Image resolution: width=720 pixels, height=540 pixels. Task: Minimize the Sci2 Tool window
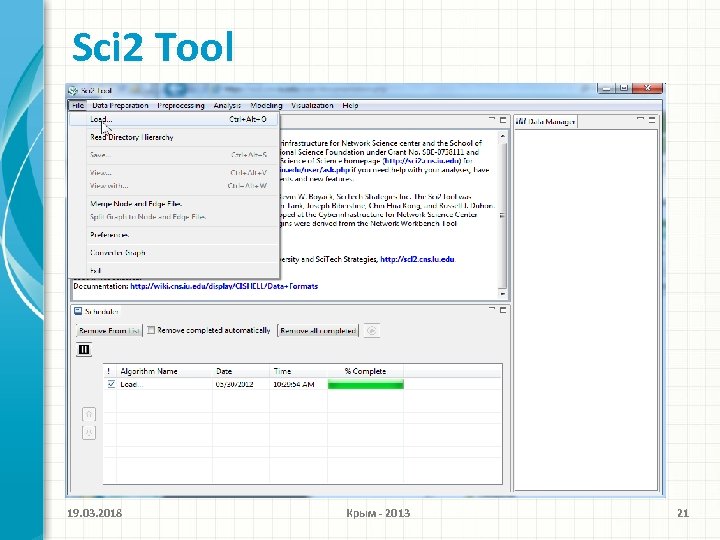coord(606,88)
